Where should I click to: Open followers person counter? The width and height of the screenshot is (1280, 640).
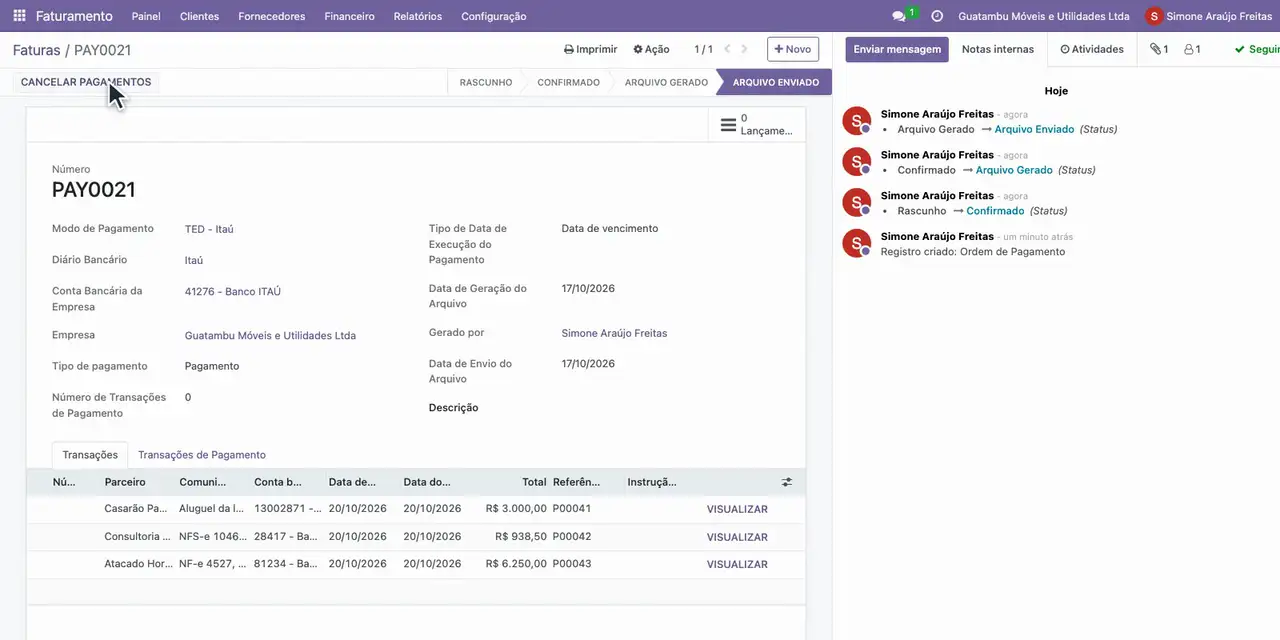point(1192,49)
